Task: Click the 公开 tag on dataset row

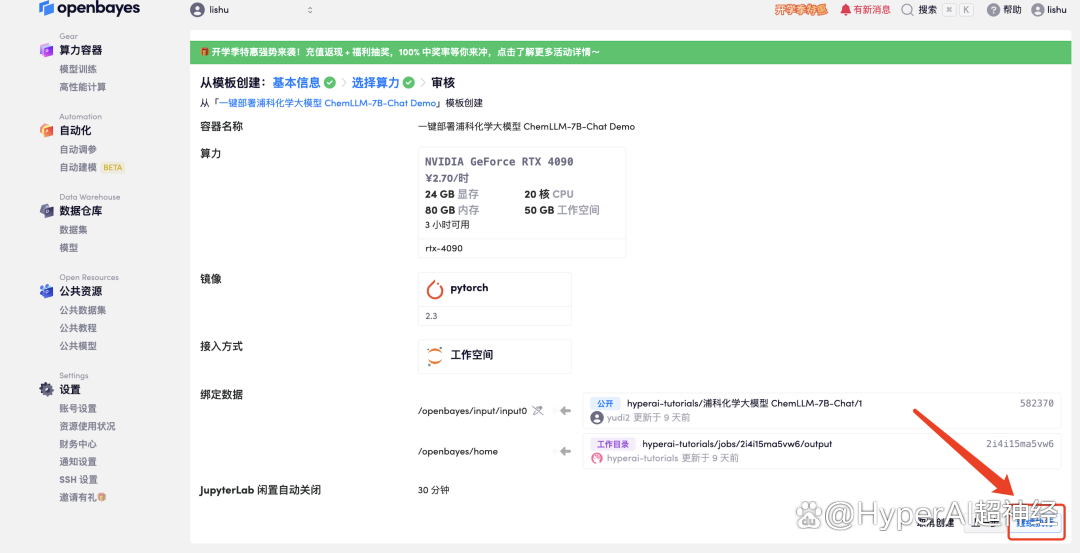Action: 605,404
